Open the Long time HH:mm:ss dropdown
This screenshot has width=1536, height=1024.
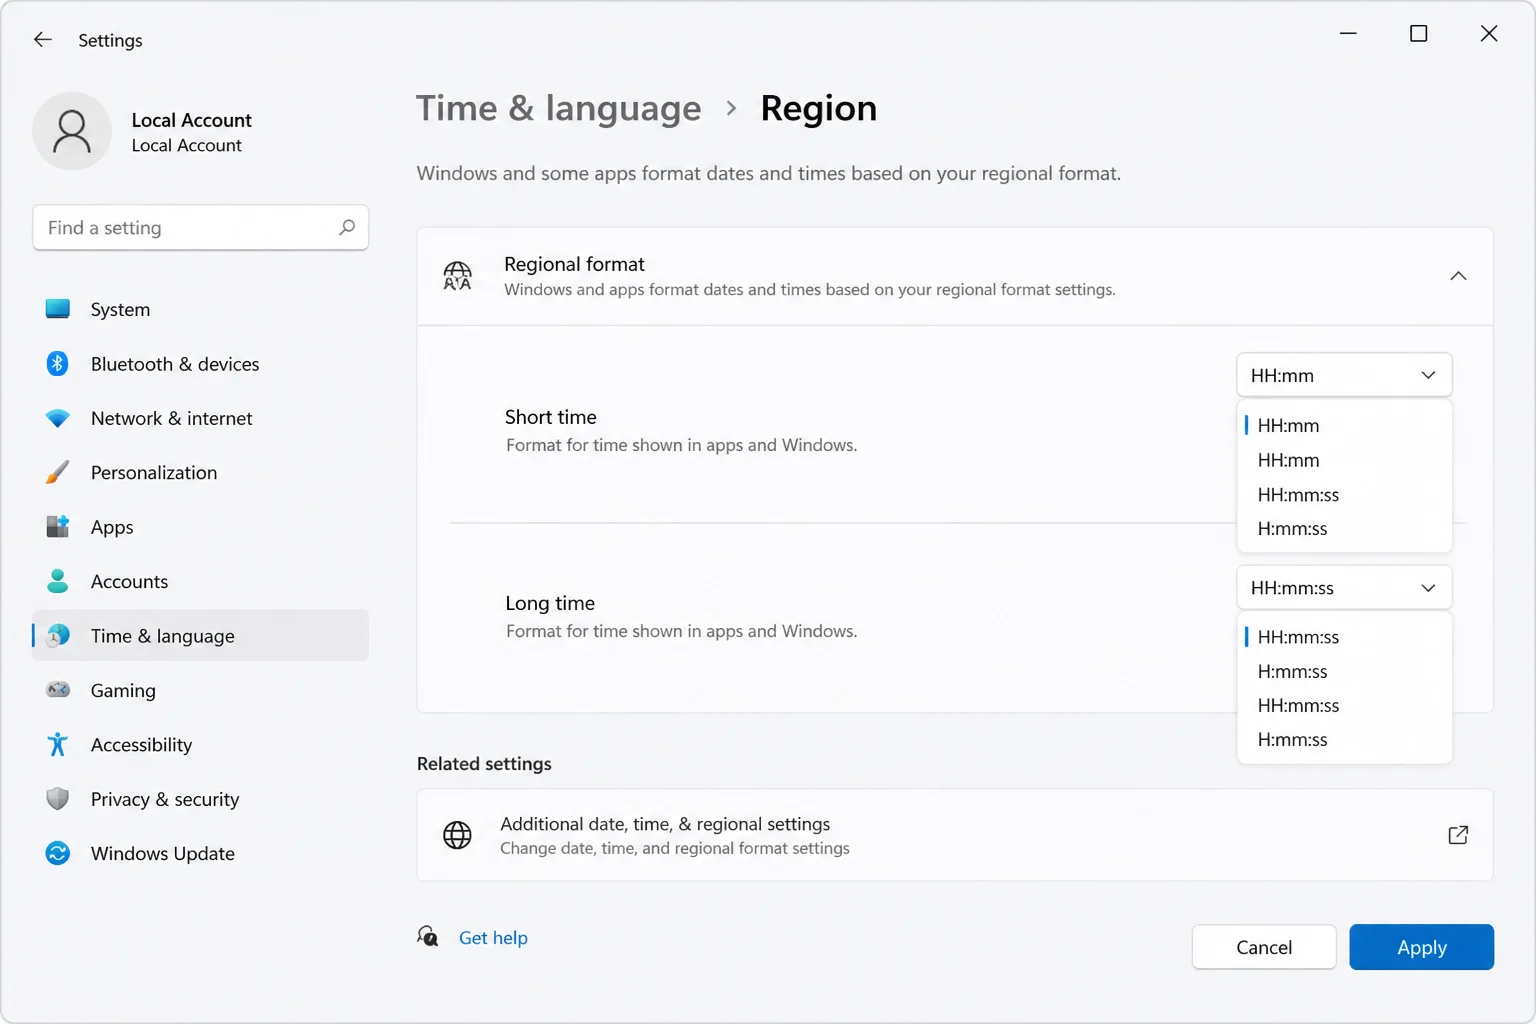tap(1344, 588)
